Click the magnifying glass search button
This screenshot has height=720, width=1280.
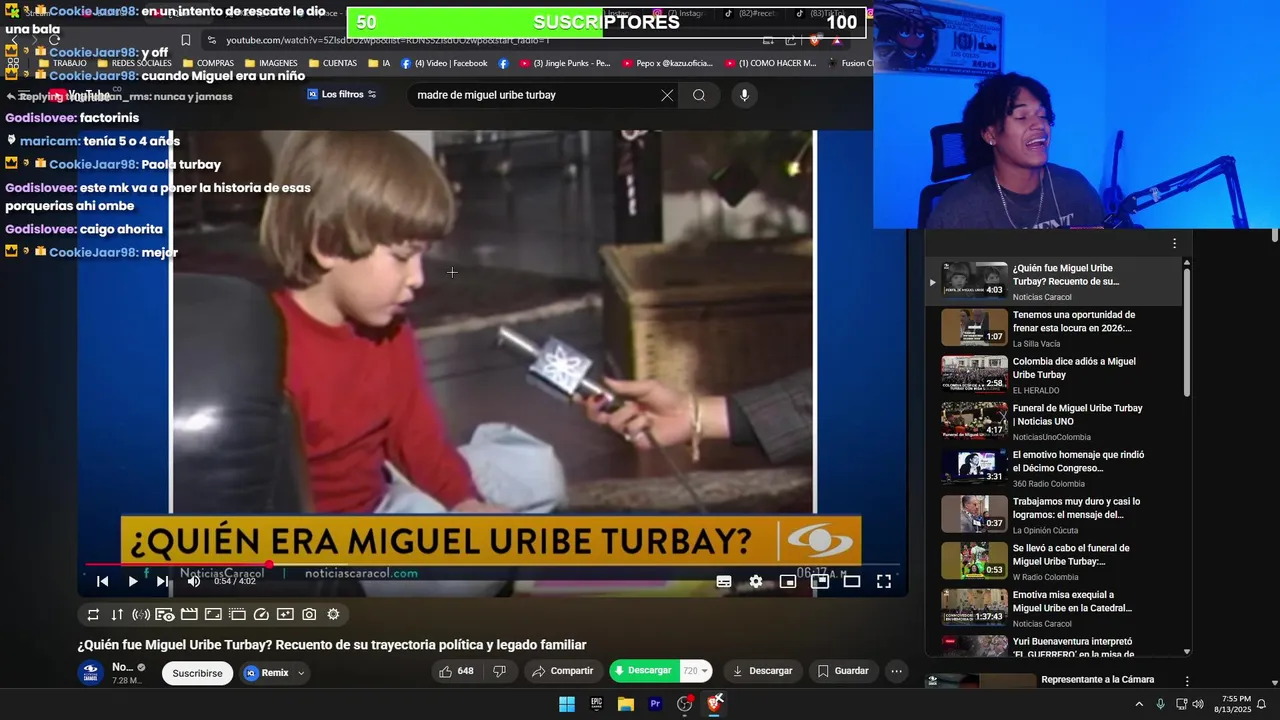click(x=699, y=95)
